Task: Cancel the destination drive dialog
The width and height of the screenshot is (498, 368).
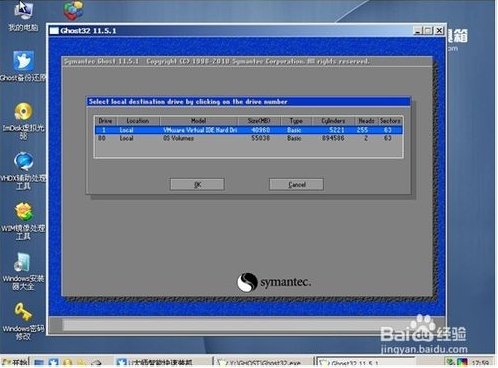Action: click(296, 184)
